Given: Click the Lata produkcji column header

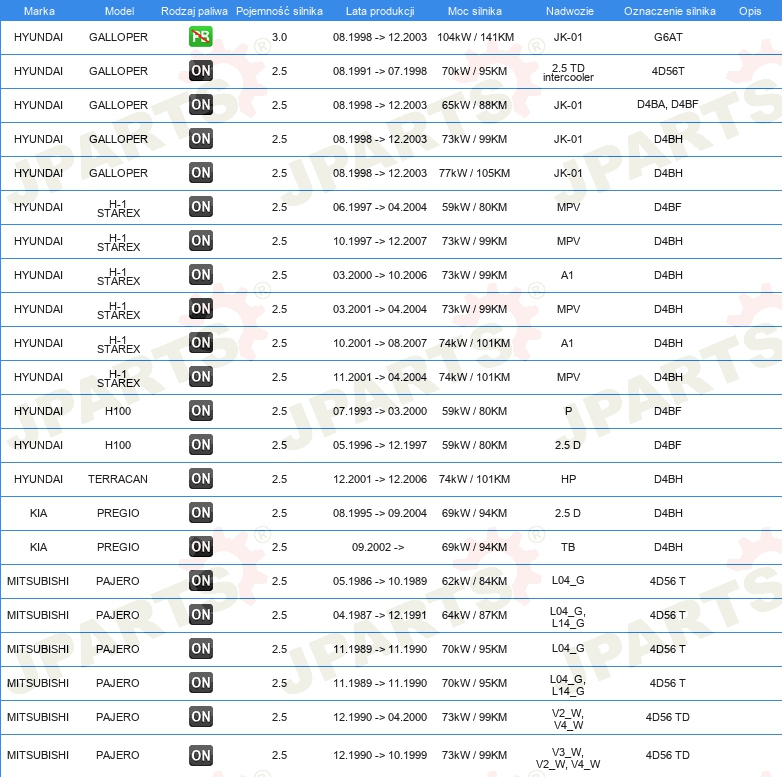Looking at the screenshot, I should tap(380, 11).
